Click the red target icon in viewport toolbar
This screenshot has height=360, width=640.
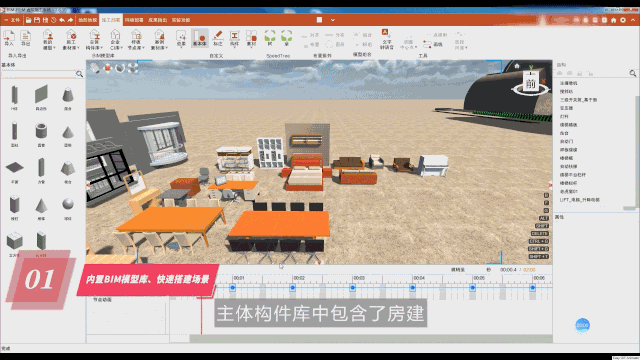pyautogui.click(x=107, y=68)
